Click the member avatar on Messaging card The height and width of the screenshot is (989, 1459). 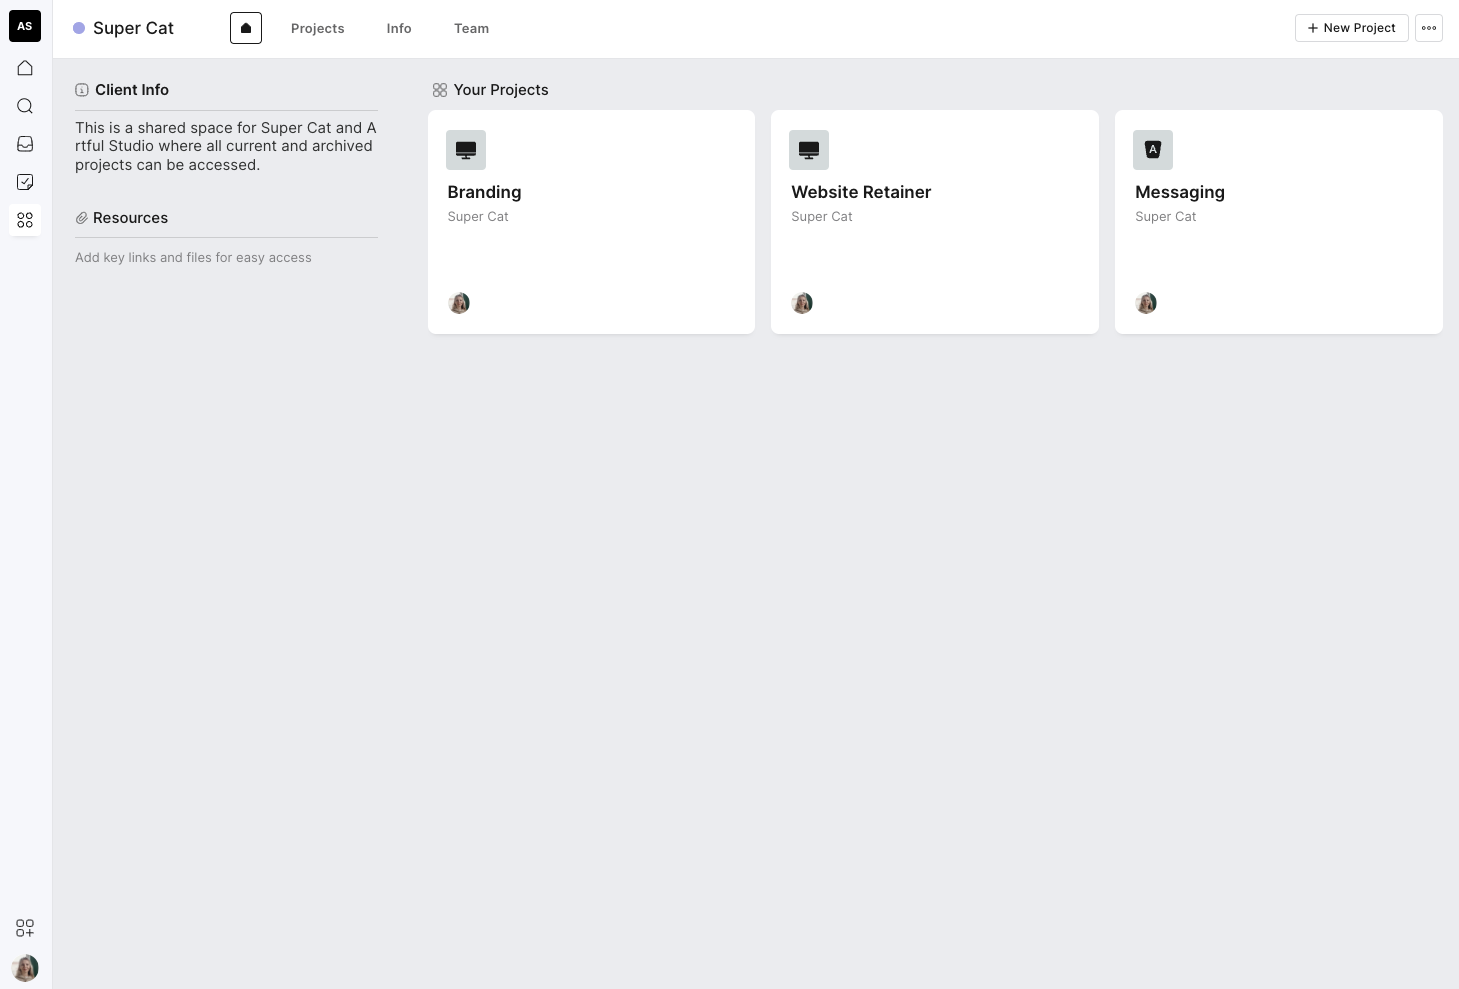(1146, 303)
